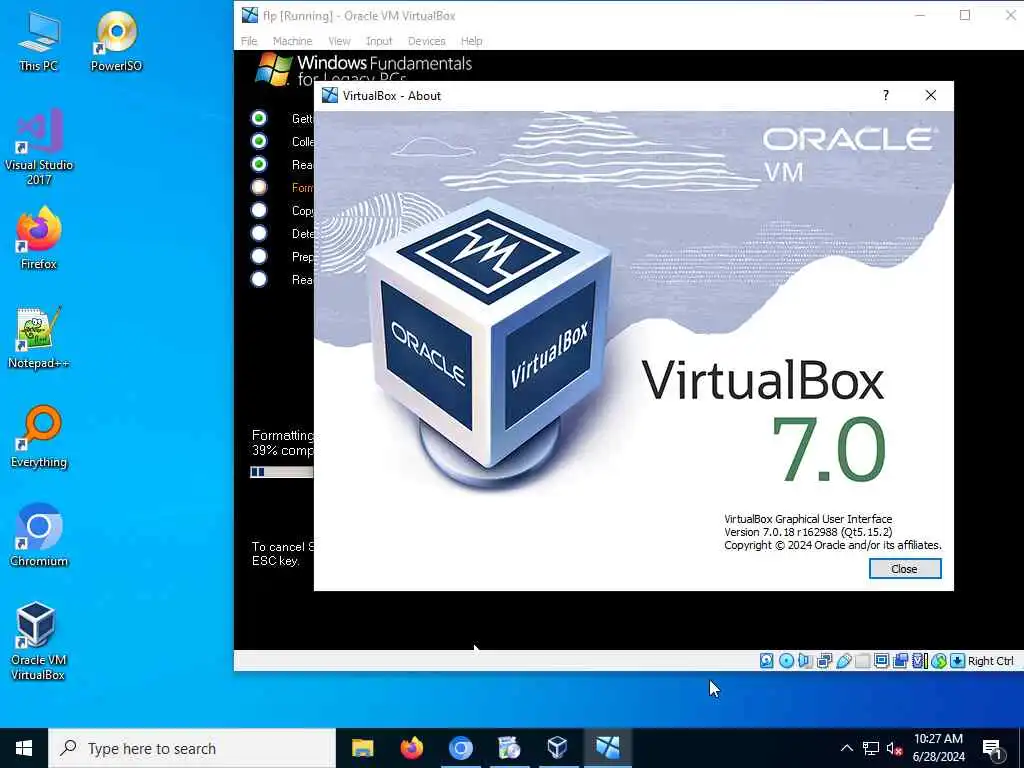The height and width of the screenshot is (768, 1024).
Task: Click the recording status bar icon
Action: (901, 661)
